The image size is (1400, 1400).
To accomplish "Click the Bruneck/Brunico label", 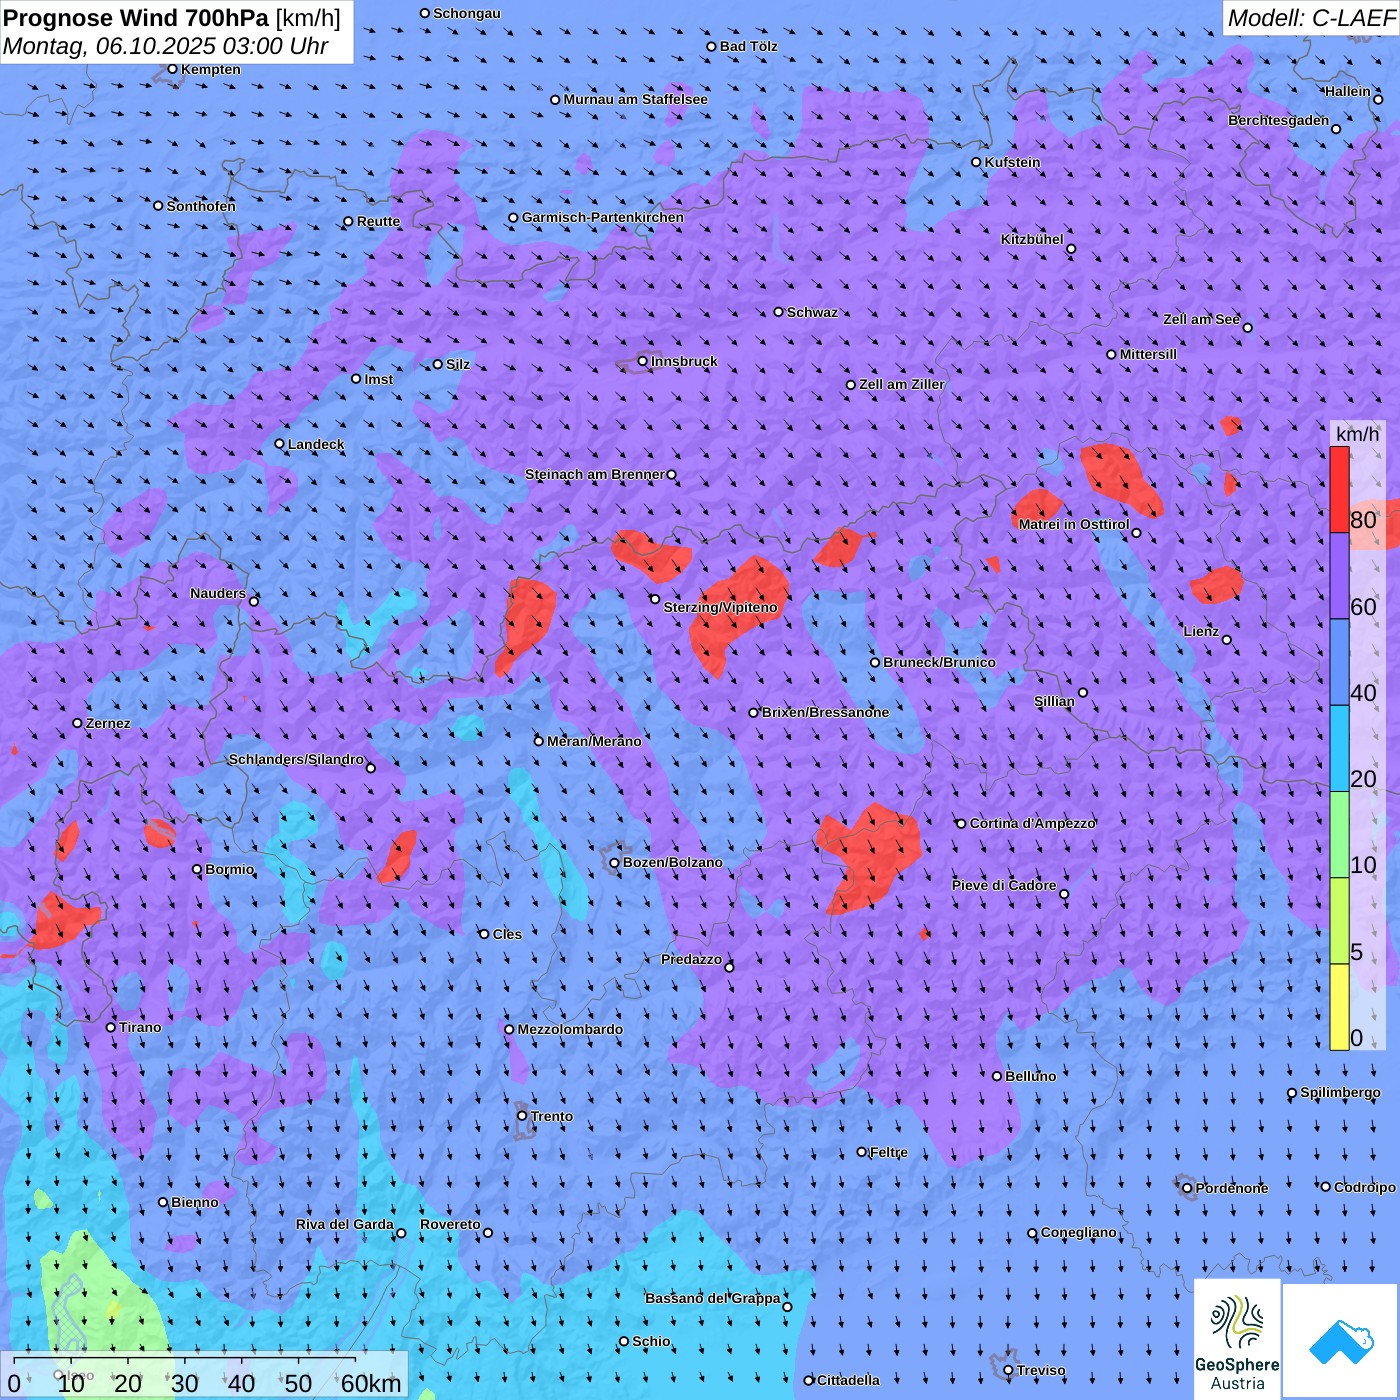I will 939,662.
